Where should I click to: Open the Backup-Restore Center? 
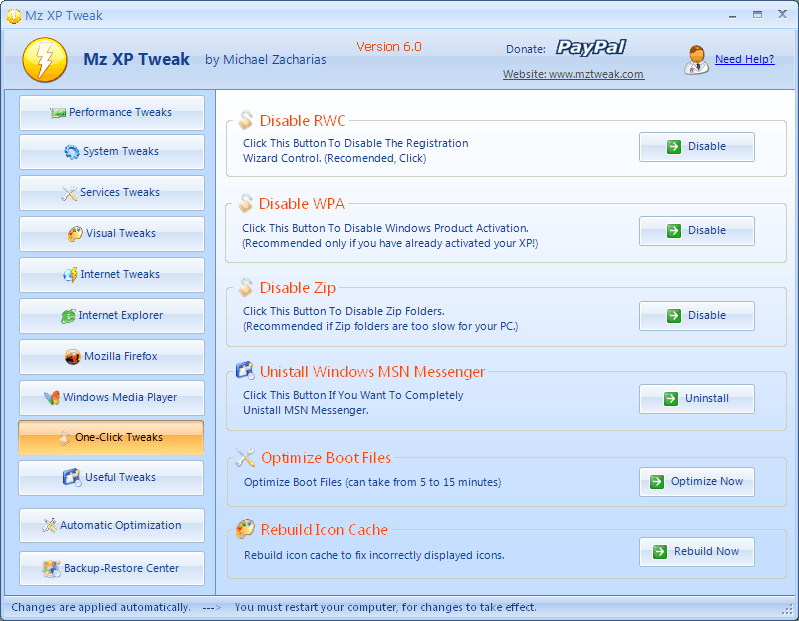click(x=112, y=568)
